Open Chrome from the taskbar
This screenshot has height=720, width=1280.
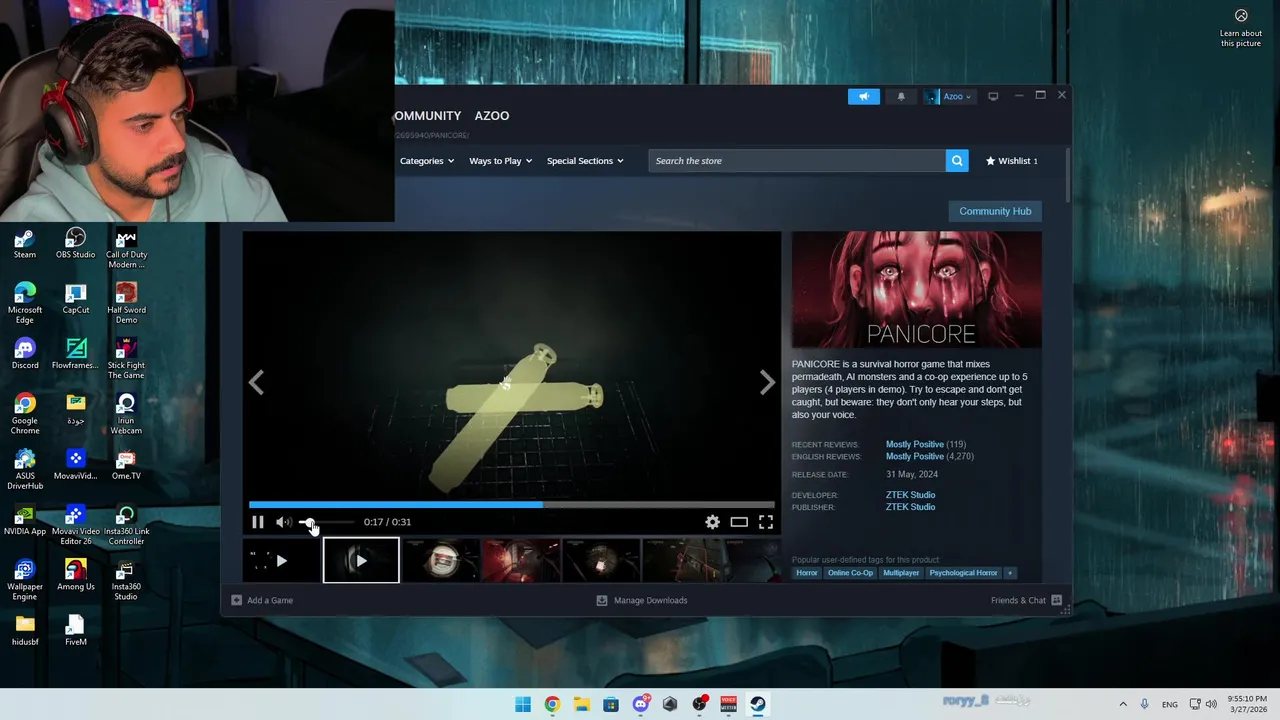pos(552,704)
